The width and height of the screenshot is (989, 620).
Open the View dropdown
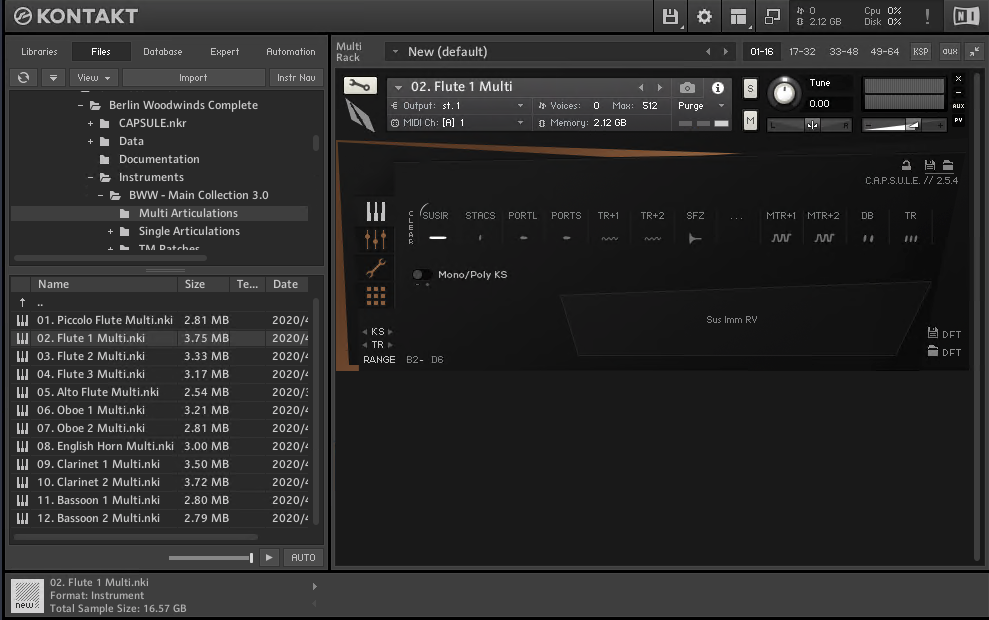tap(93, 78)
